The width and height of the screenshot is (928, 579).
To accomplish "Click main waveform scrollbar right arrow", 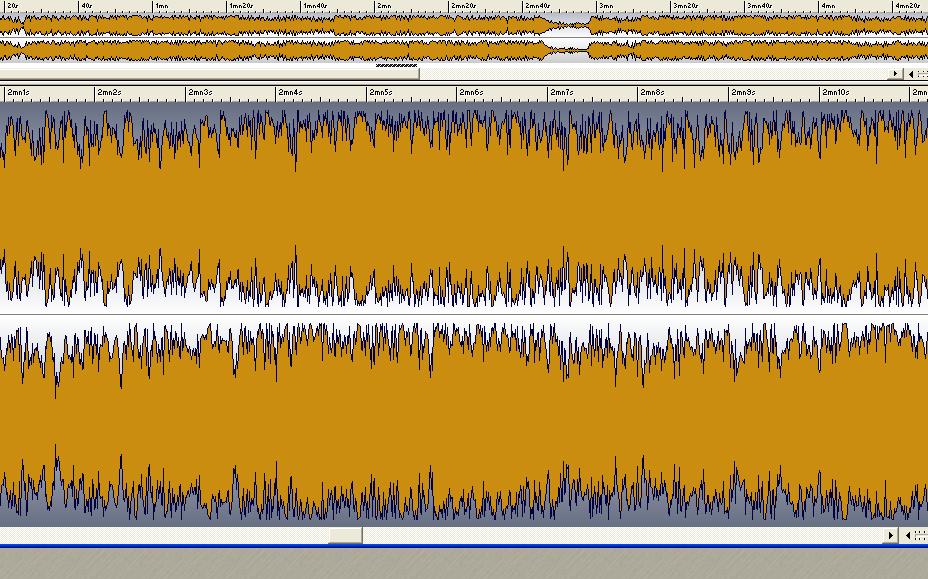I will pos(890,536).
